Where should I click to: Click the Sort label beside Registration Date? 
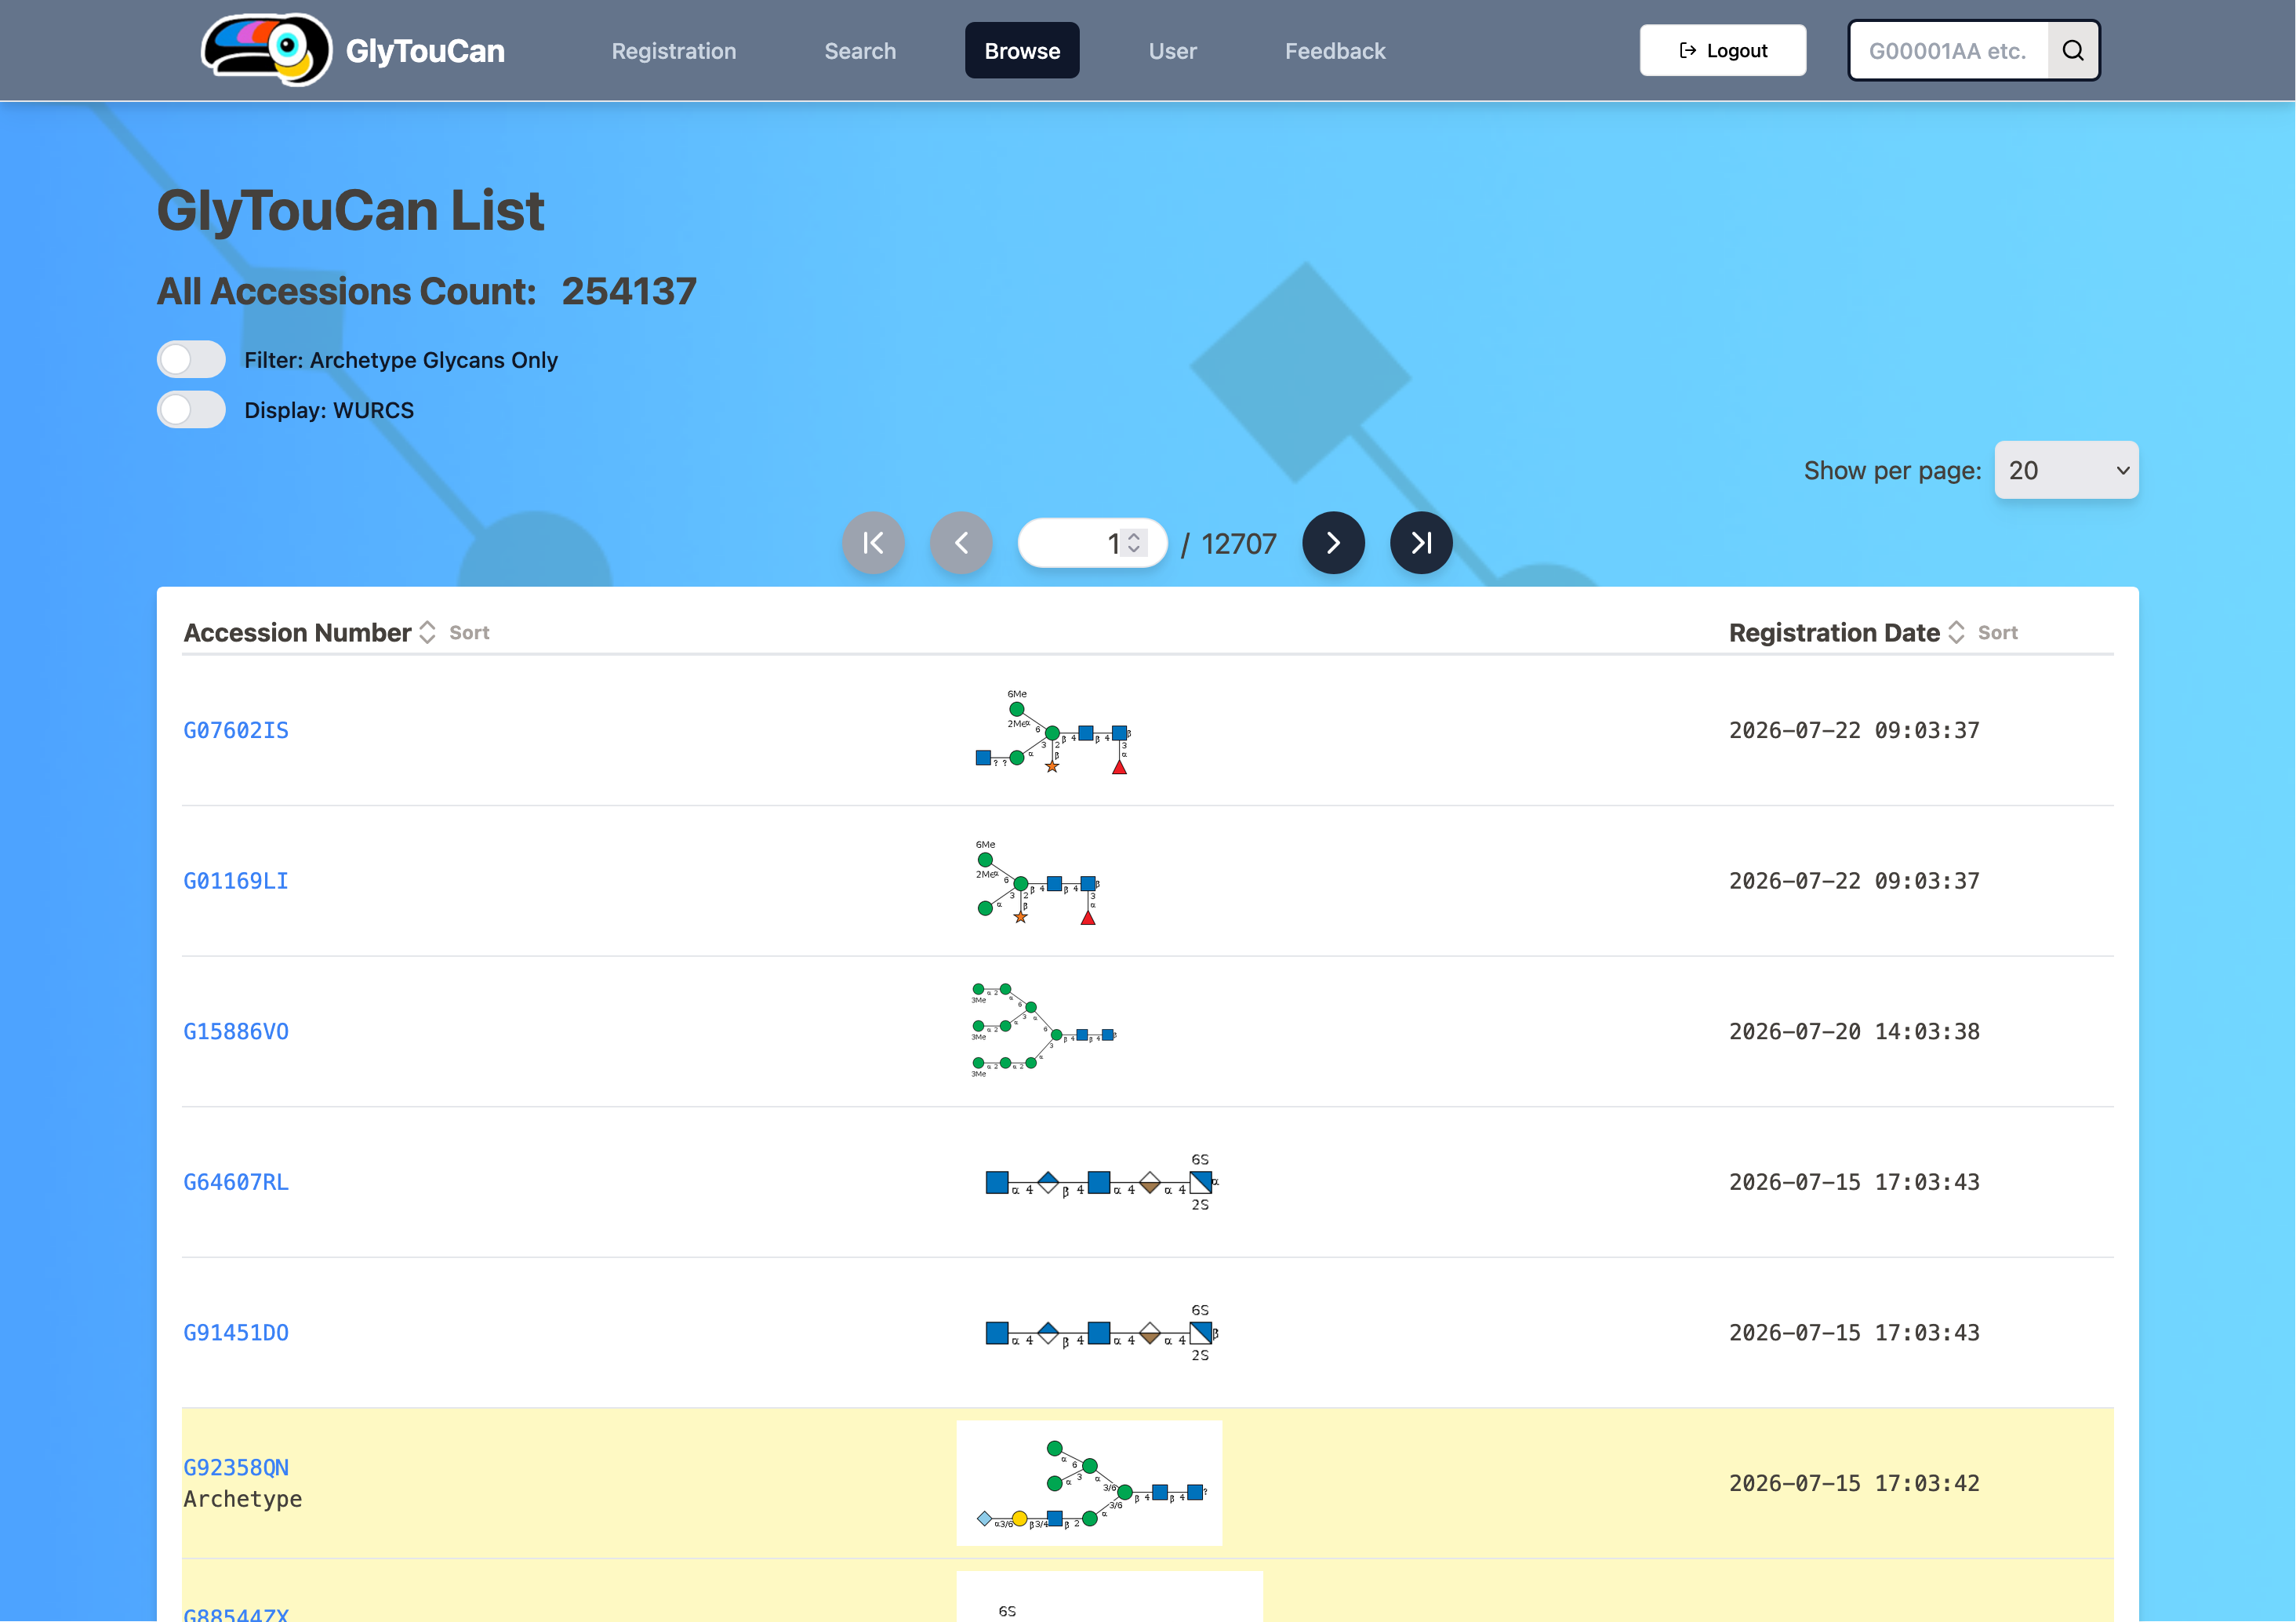[1997, 632]
